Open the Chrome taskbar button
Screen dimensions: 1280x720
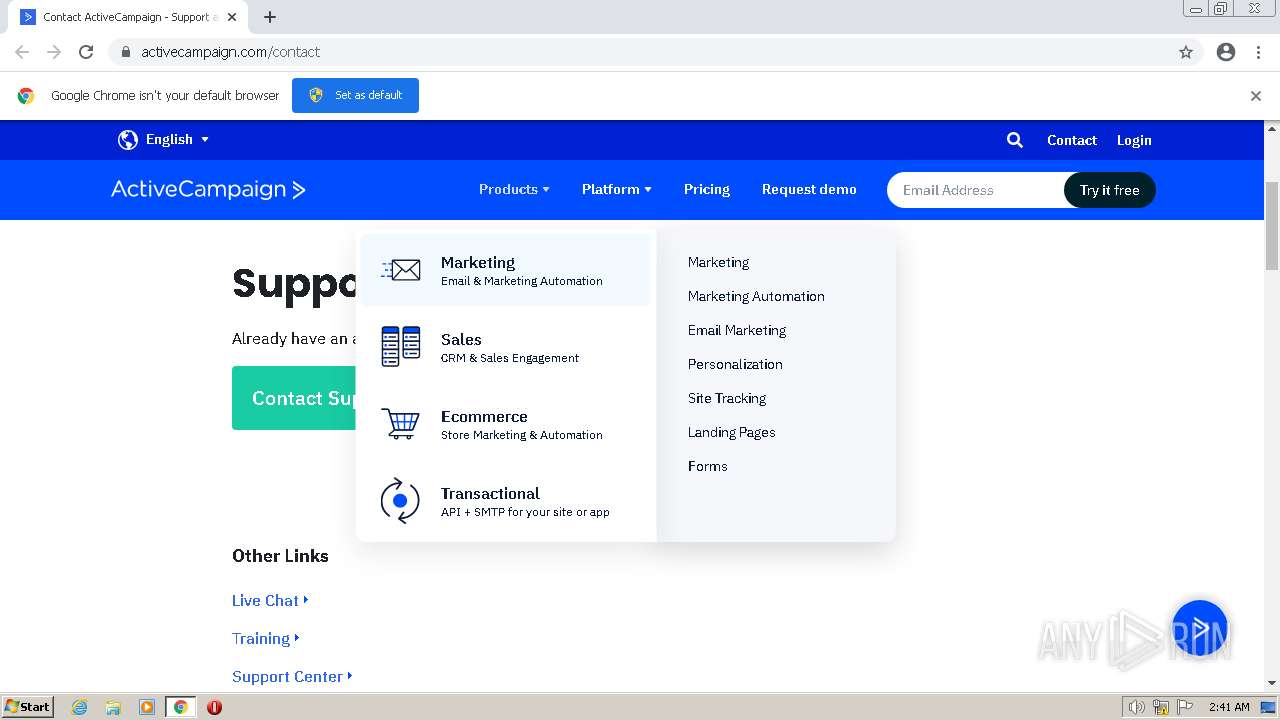coord(180,707)
